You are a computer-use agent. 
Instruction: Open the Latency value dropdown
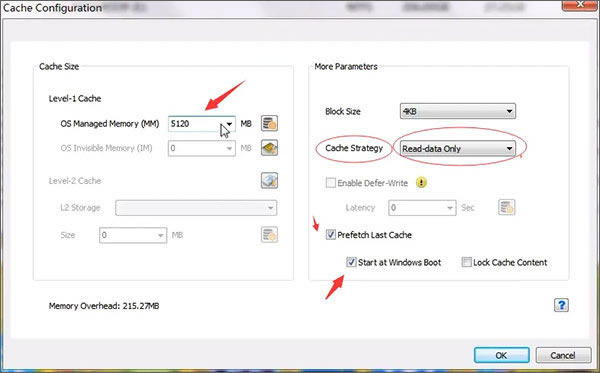click(450, 208)
